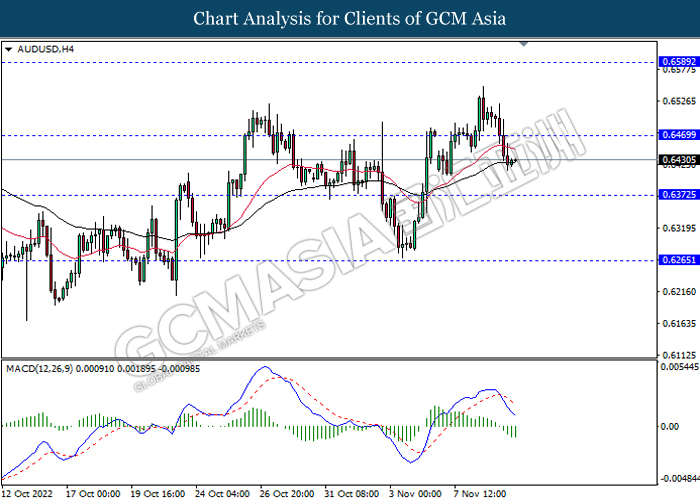Click the current price label 0.64305
700x500 pixels.
(x=679, y=159)
